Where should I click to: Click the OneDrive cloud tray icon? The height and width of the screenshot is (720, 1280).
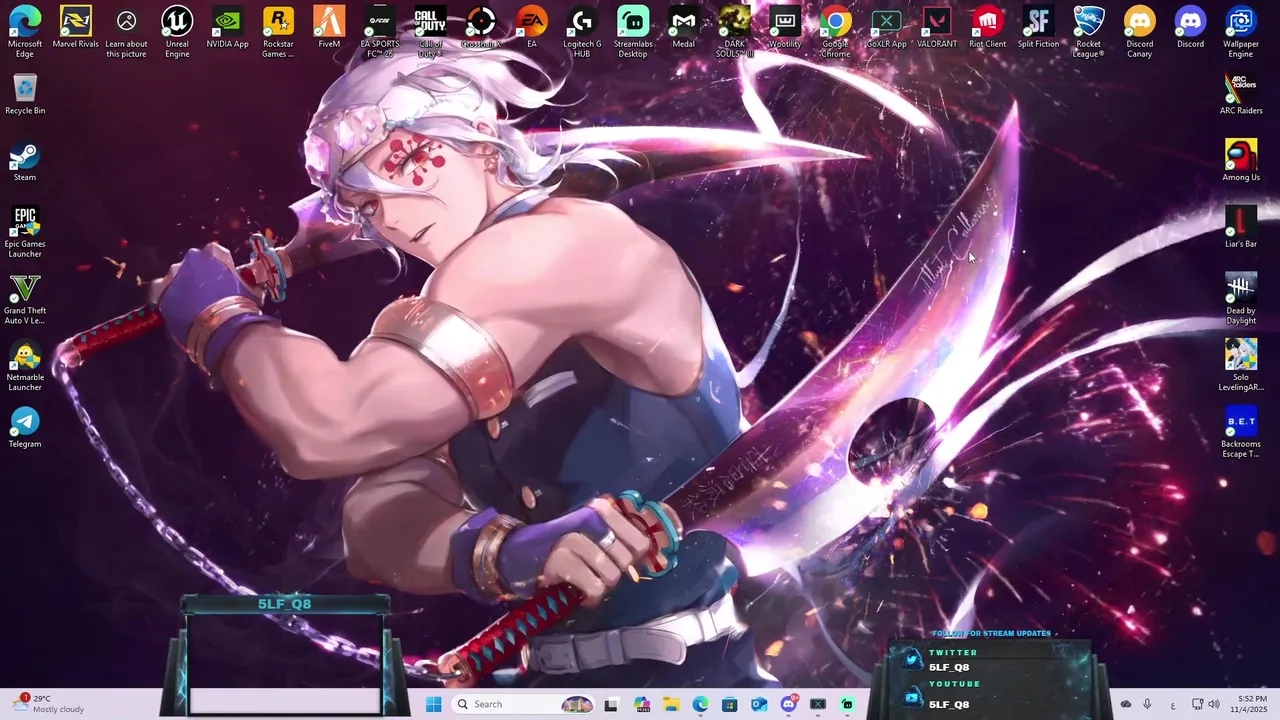click(1126, 704)
